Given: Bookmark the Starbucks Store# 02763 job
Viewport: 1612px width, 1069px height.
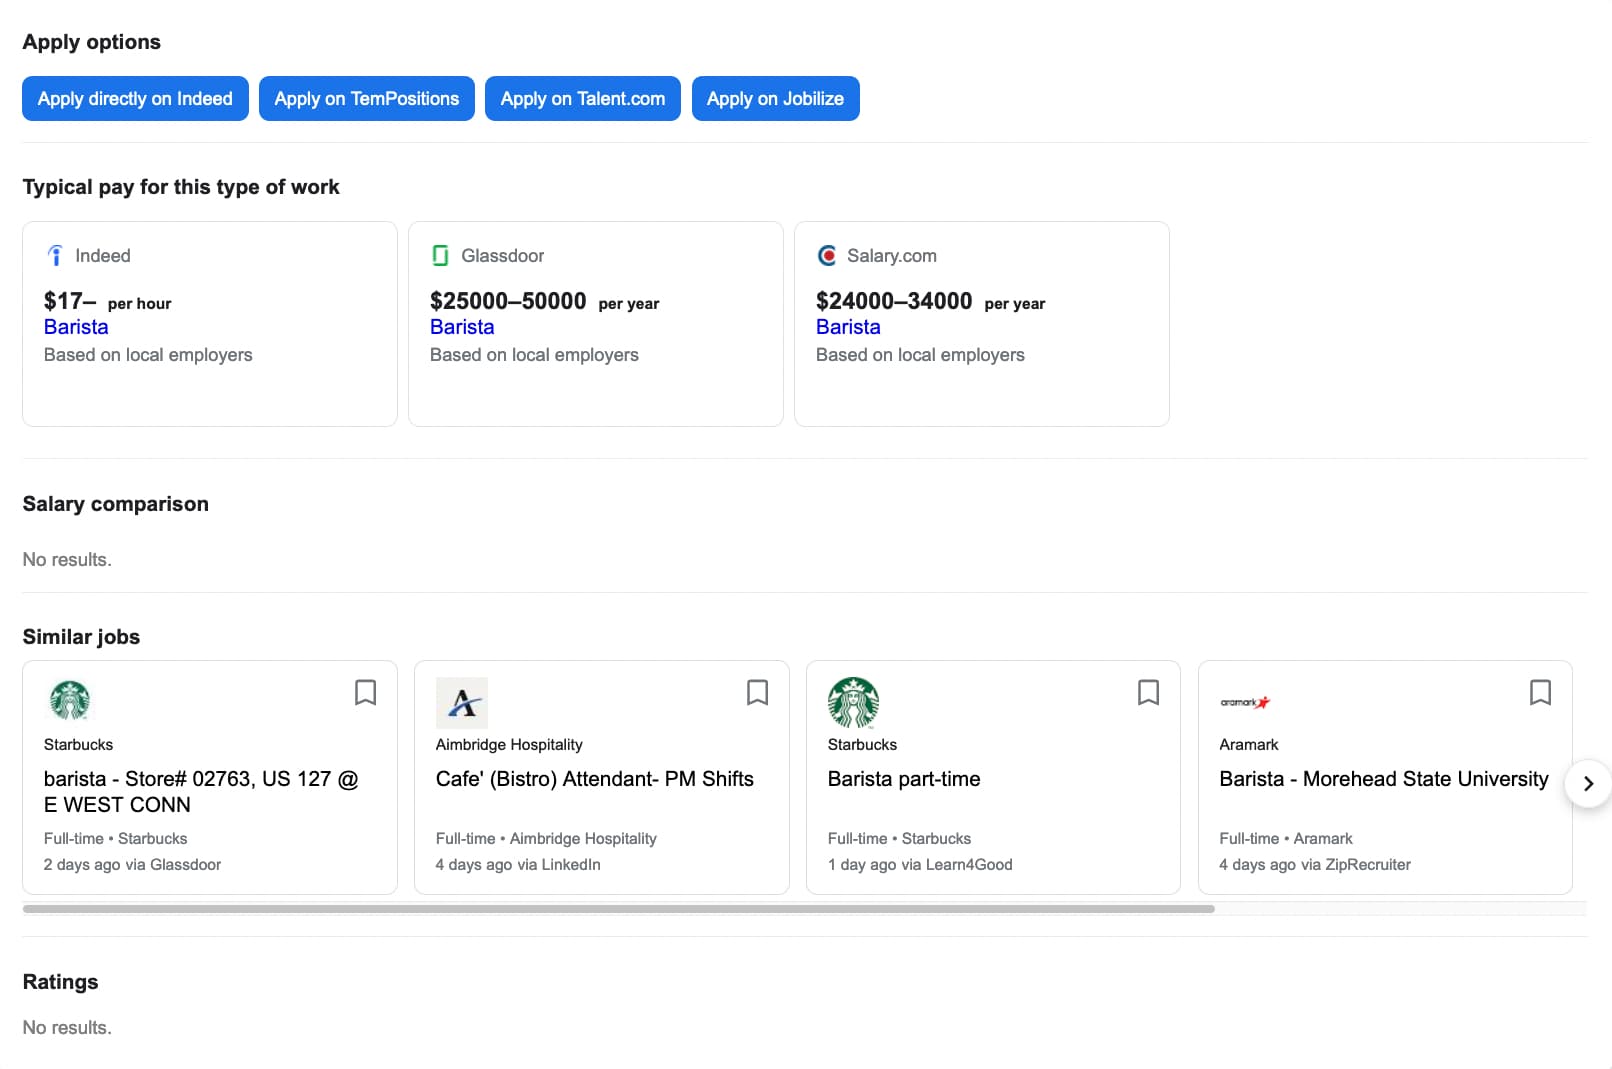Looking at the screenshot, I should (x=366, y=693).
